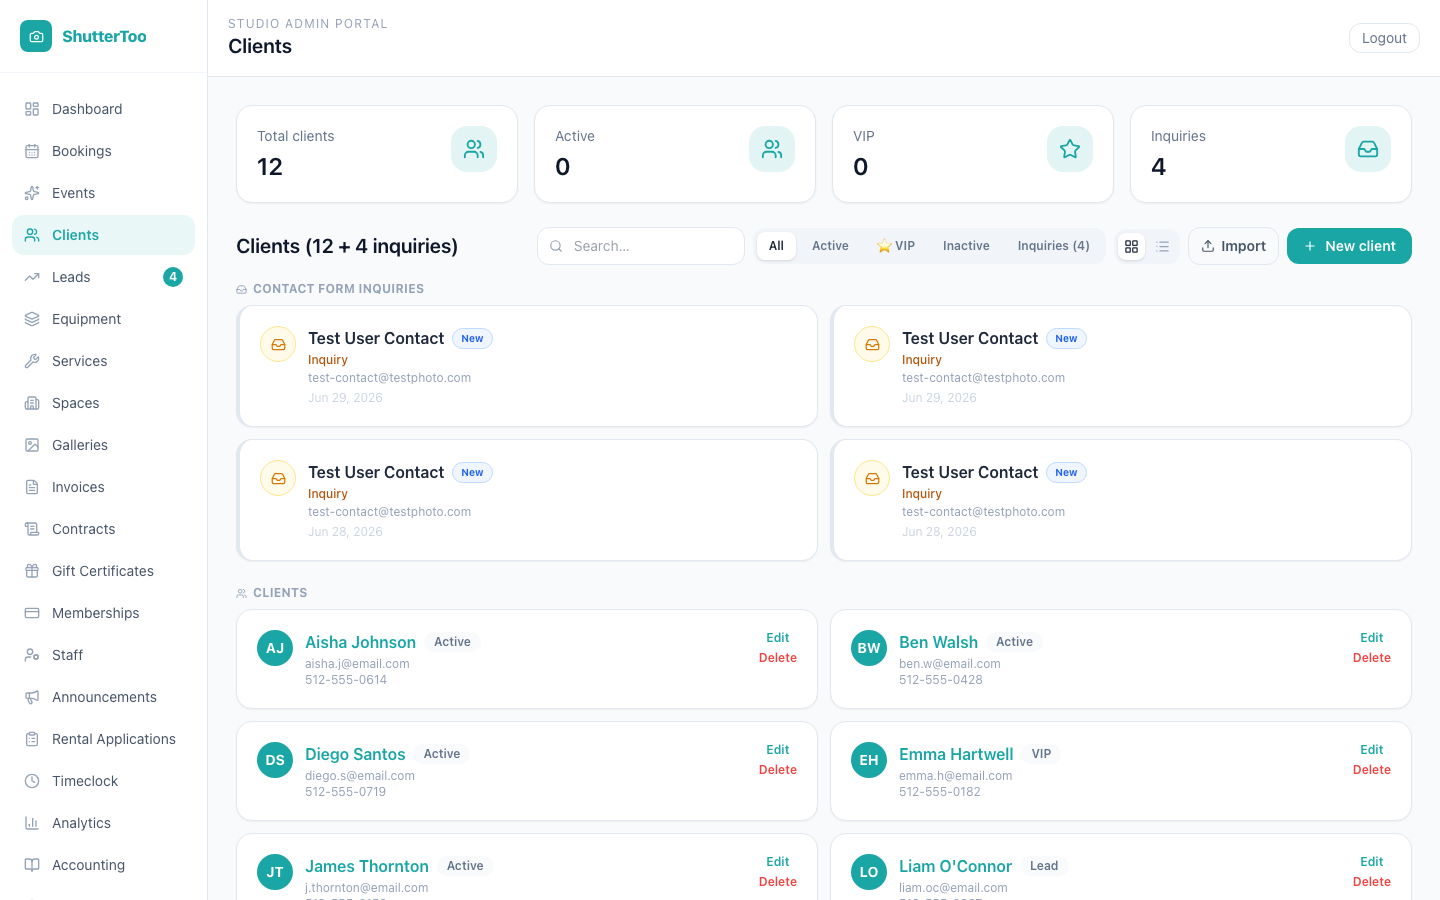Open Bookings from the sidebar
The height and width of the screenshot is (900, 1440).
coord(103,151)
